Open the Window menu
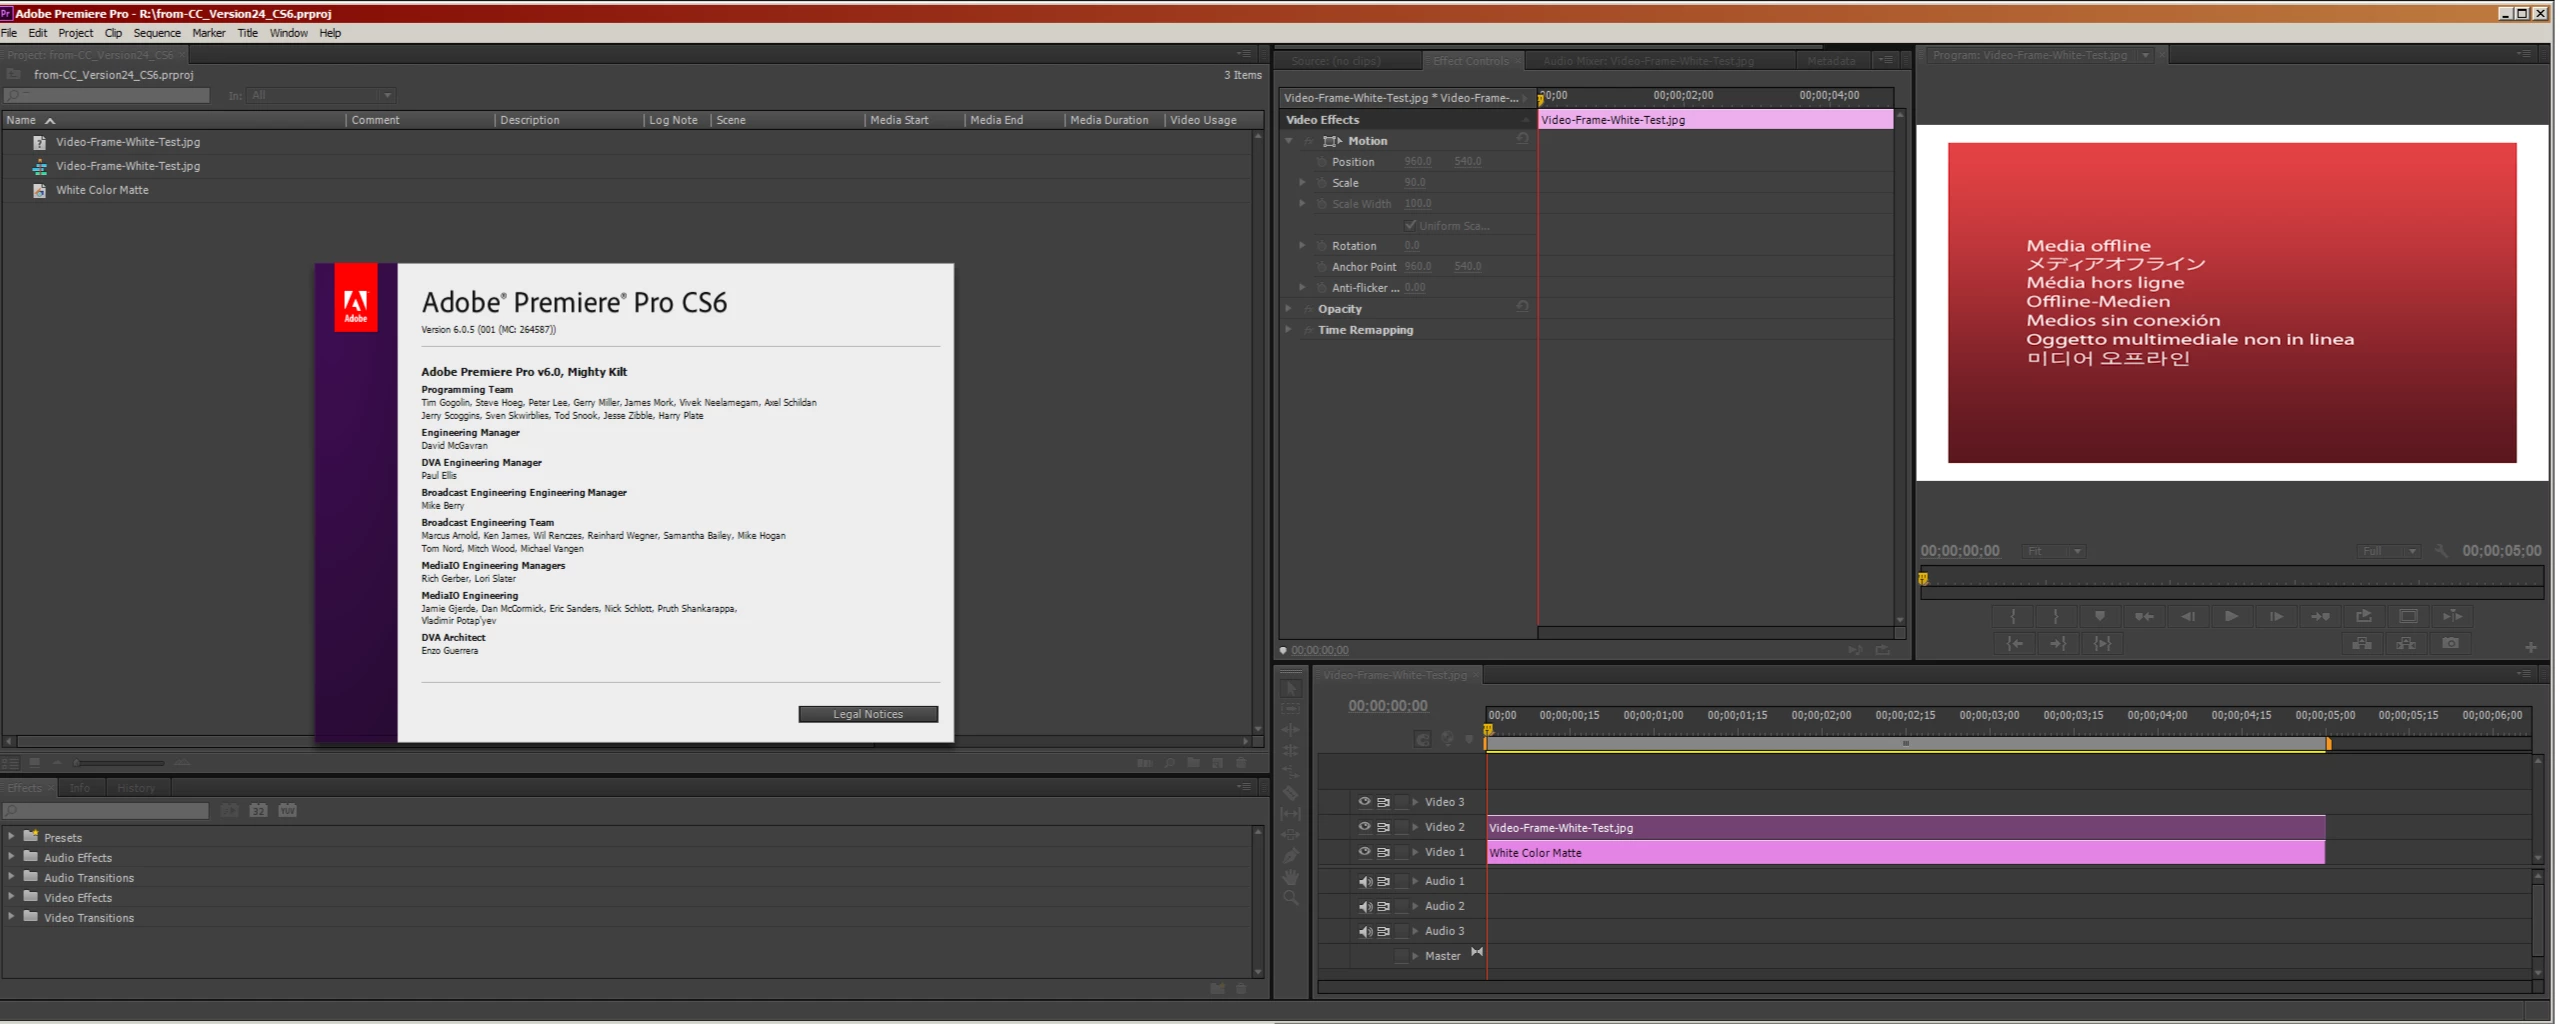Screen dimensions: 2560x1024 click(x=288, y=33)
